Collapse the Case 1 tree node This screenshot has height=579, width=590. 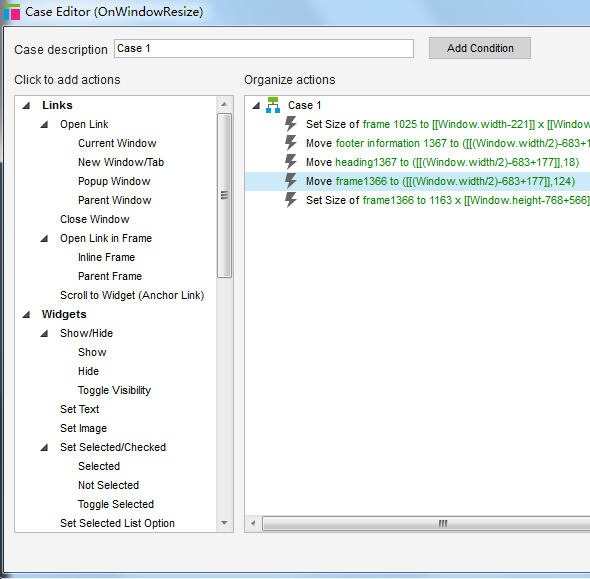[256, 106]
